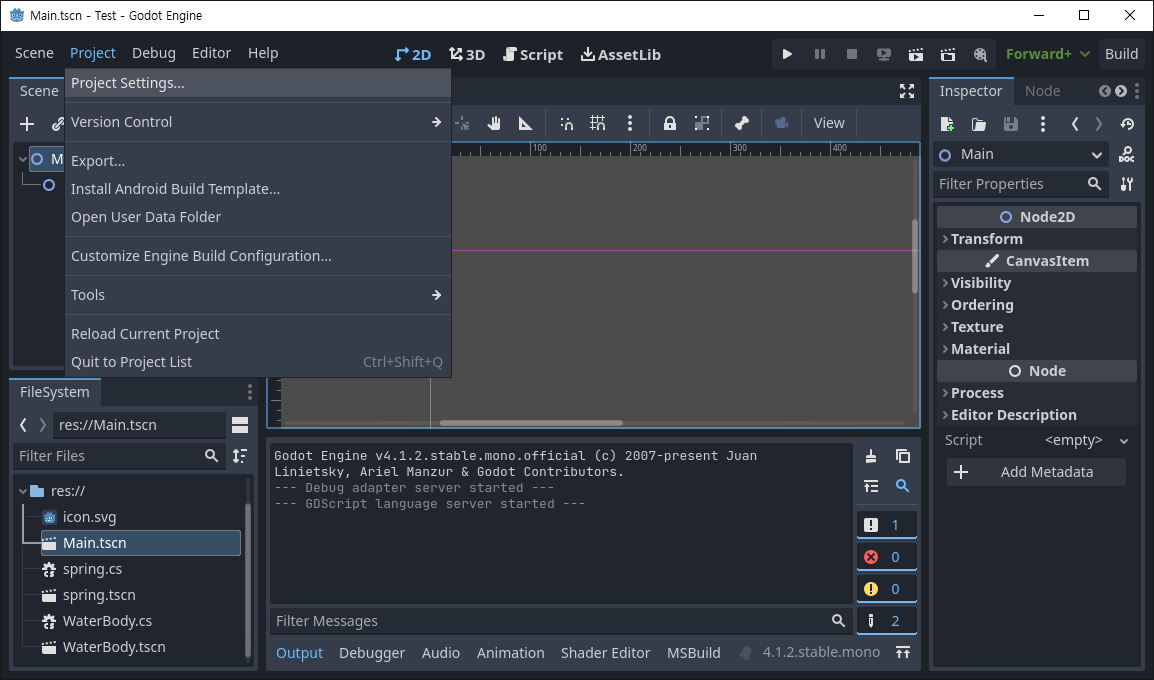Open Inspector object history list
Viewport: 1154px width, 680px height.
click(x=1127, y=124)
